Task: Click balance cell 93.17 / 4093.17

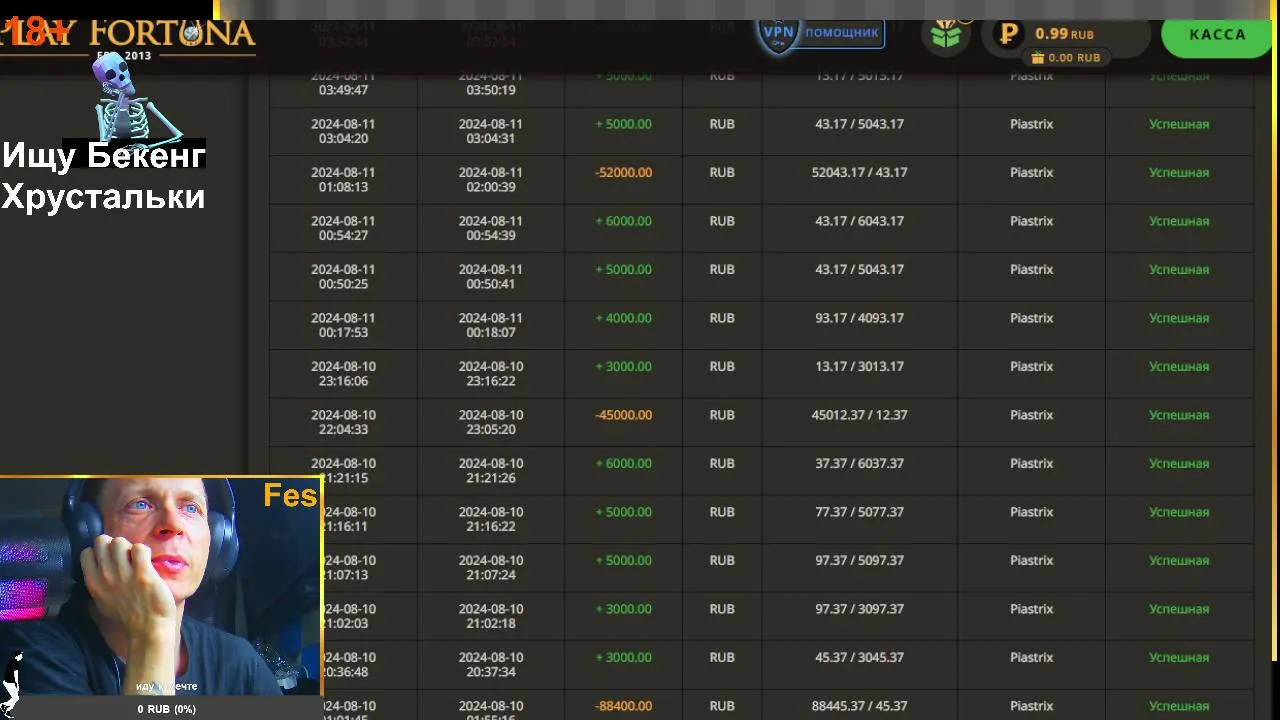Action: pos(859,318)
